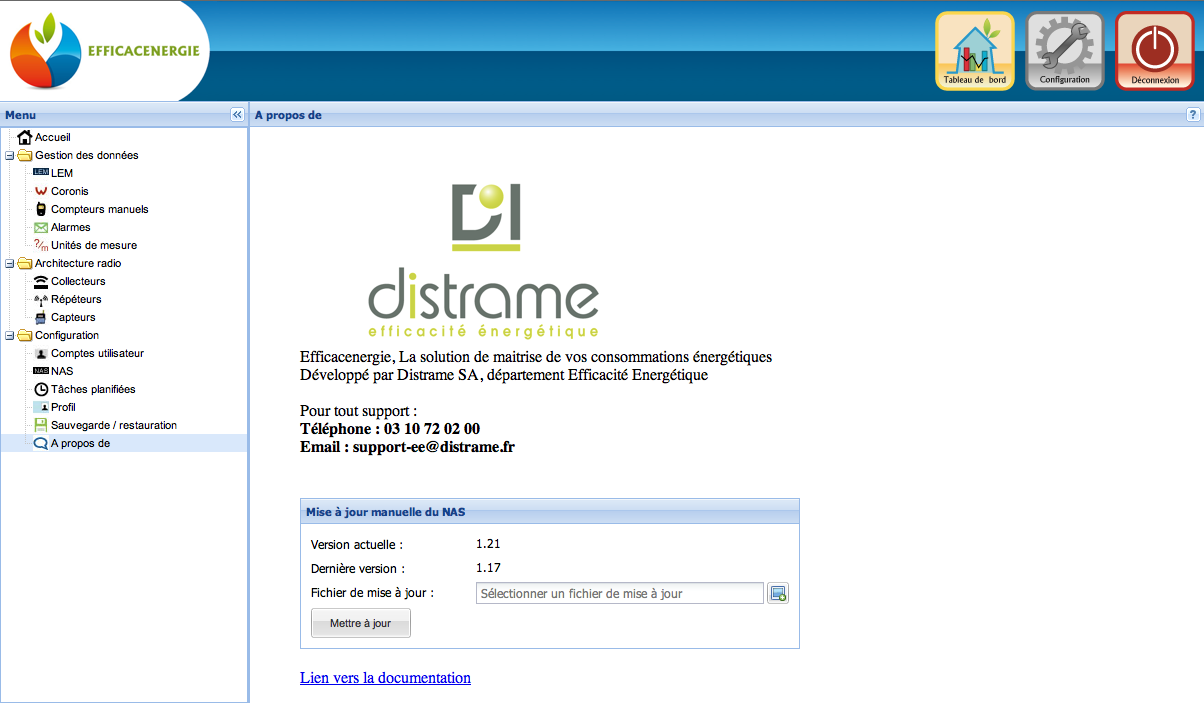Image resolution: width=1204 pixels, height=703 pixels.
Task: Open Tâches planifiées in the menu
Action: click(x=93, y=389)
